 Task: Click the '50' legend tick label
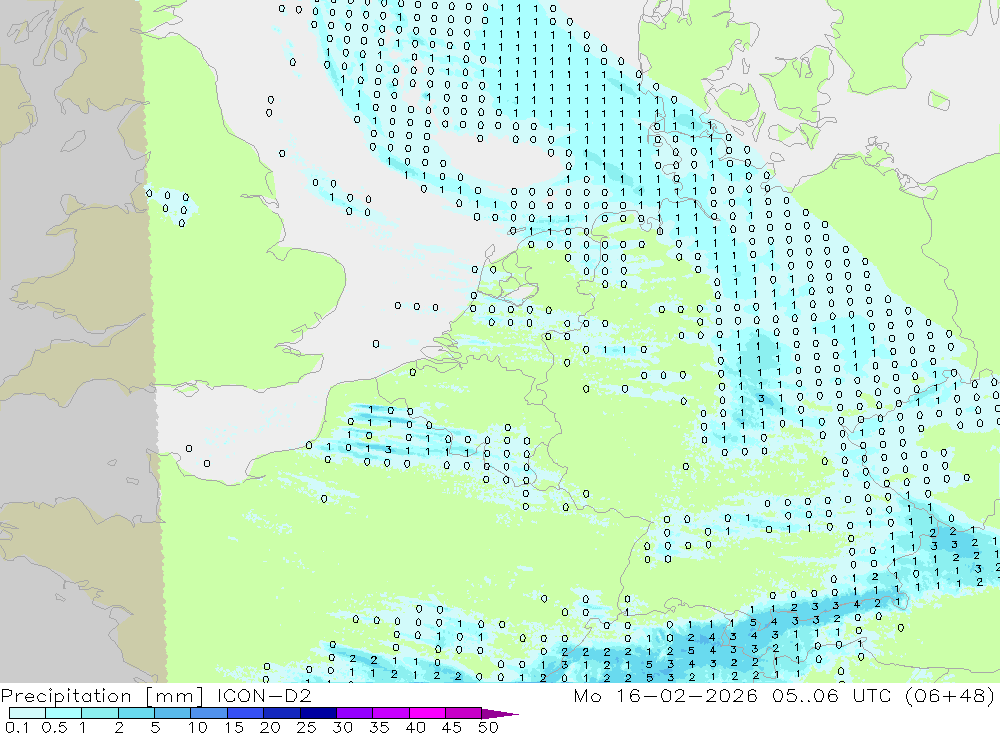[x=488, y=727]
